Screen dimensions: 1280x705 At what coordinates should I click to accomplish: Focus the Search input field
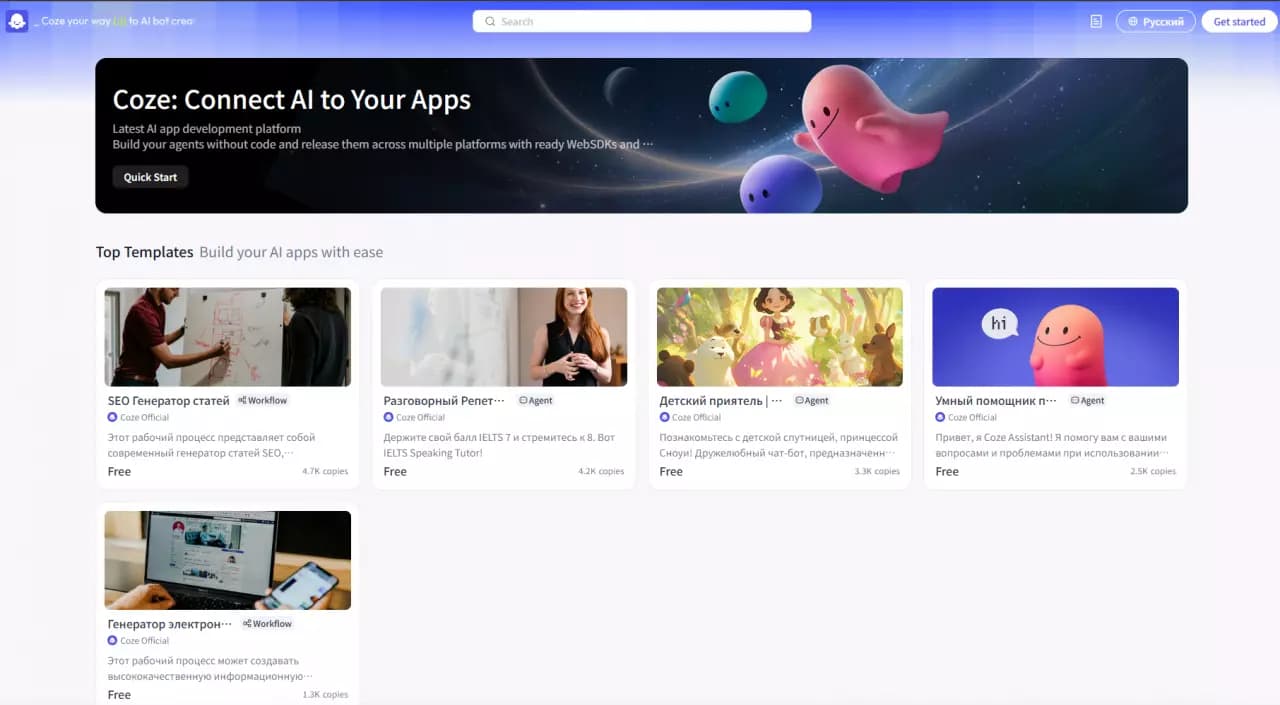click(642, 21)
